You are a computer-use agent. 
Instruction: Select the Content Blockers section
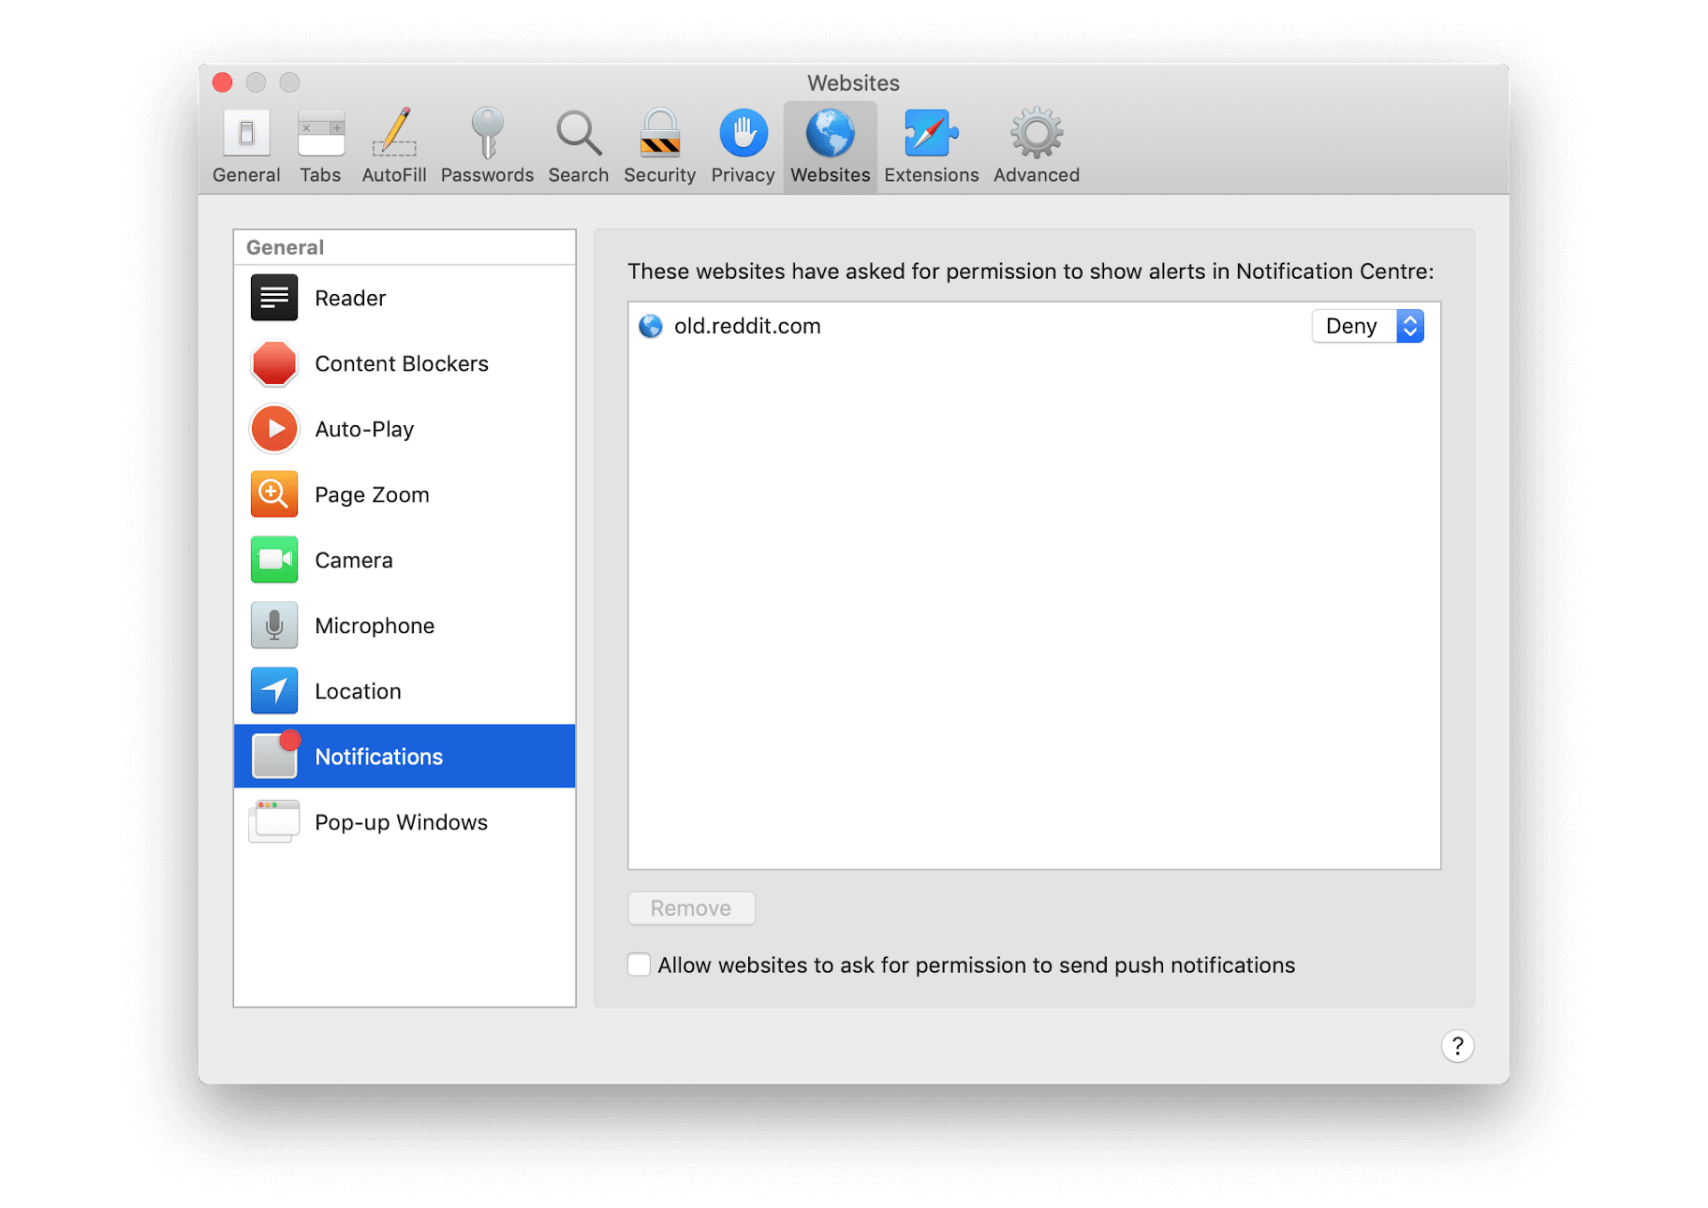pos(401,363)
